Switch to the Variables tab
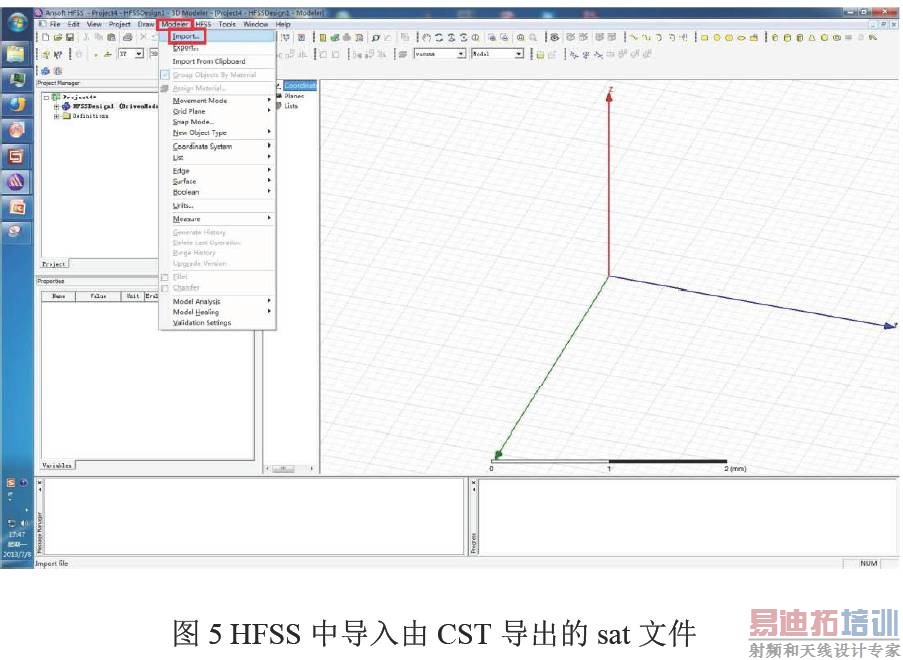This screenshot has height=660, width=903. pos(57,465)
